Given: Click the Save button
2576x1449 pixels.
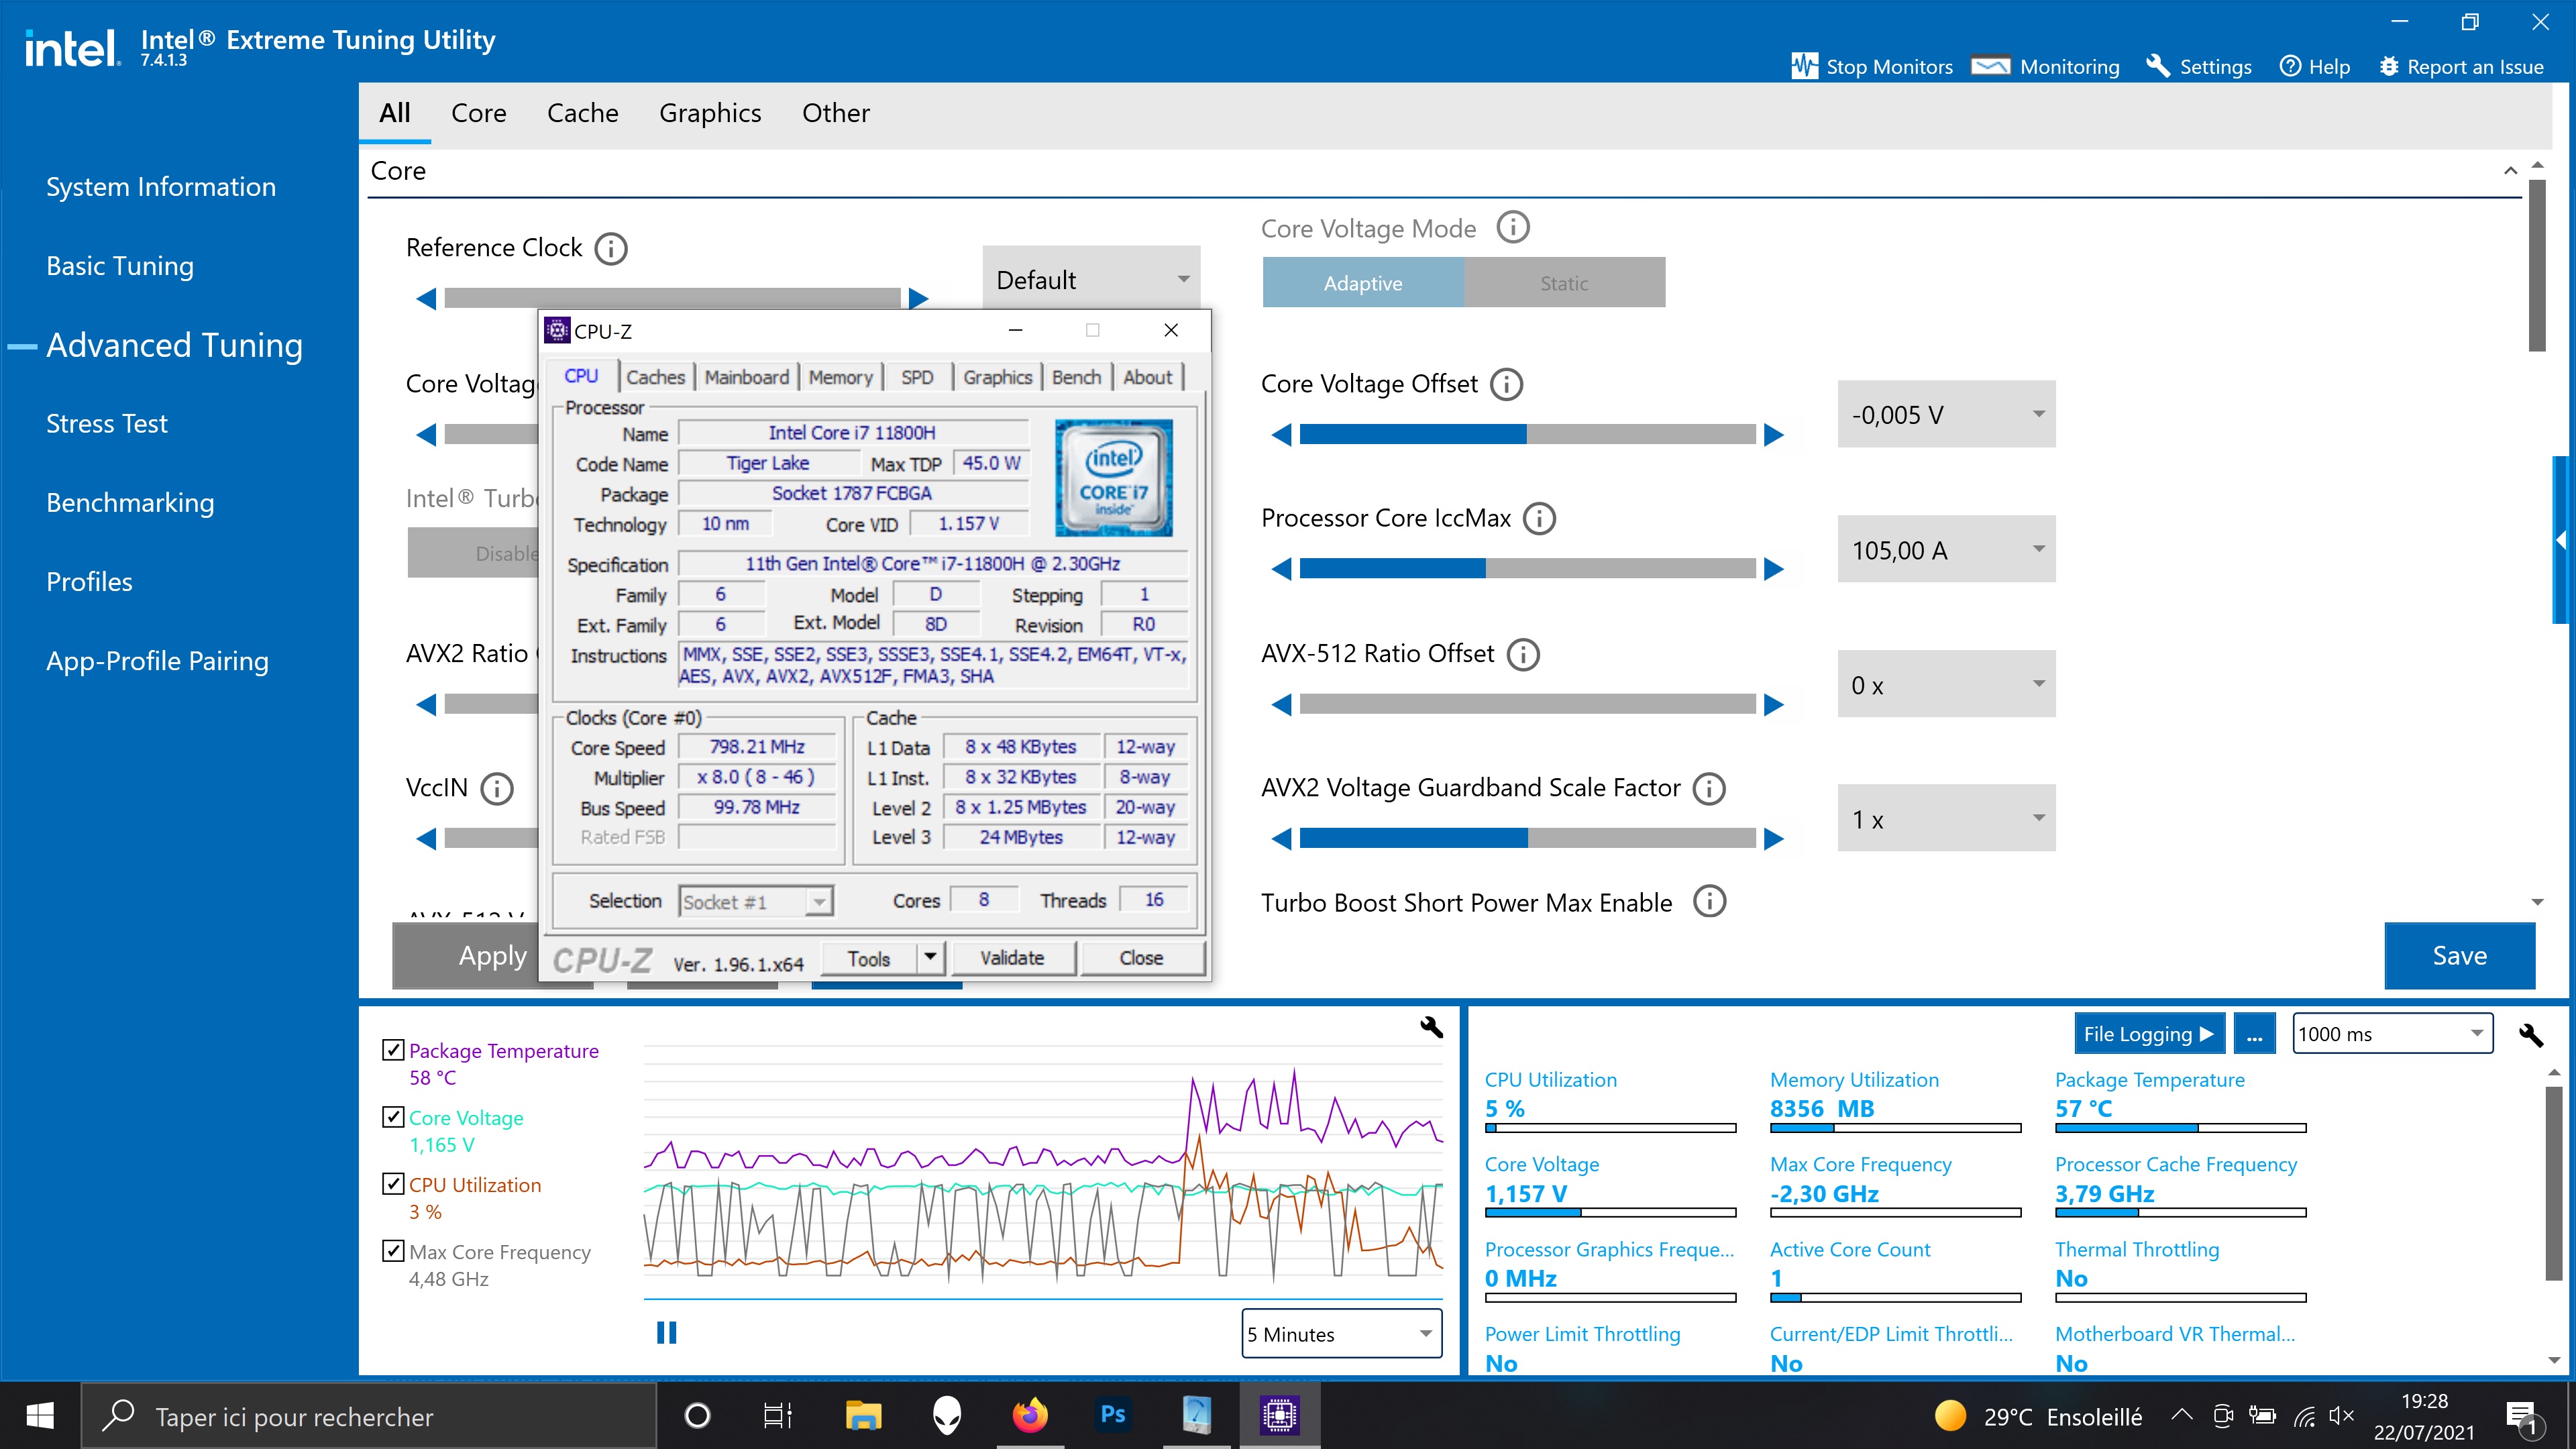Looking at the screenshot, I should point(2459,956).
